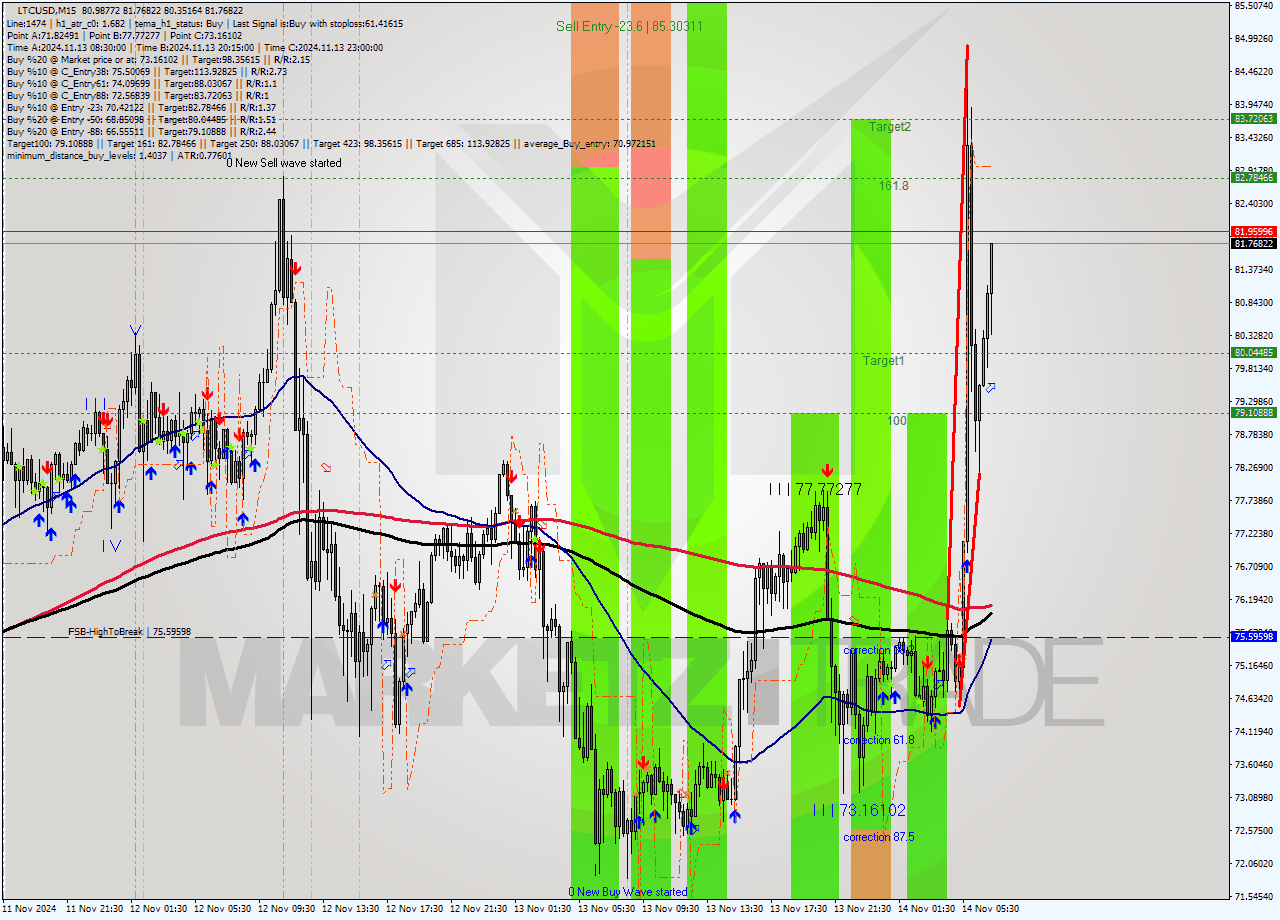This screenshot has width=1280, height=920.
Task: Click the 'Buy %10 @ C_Entry38: 75.50069' line
Action: coord(147,71)
